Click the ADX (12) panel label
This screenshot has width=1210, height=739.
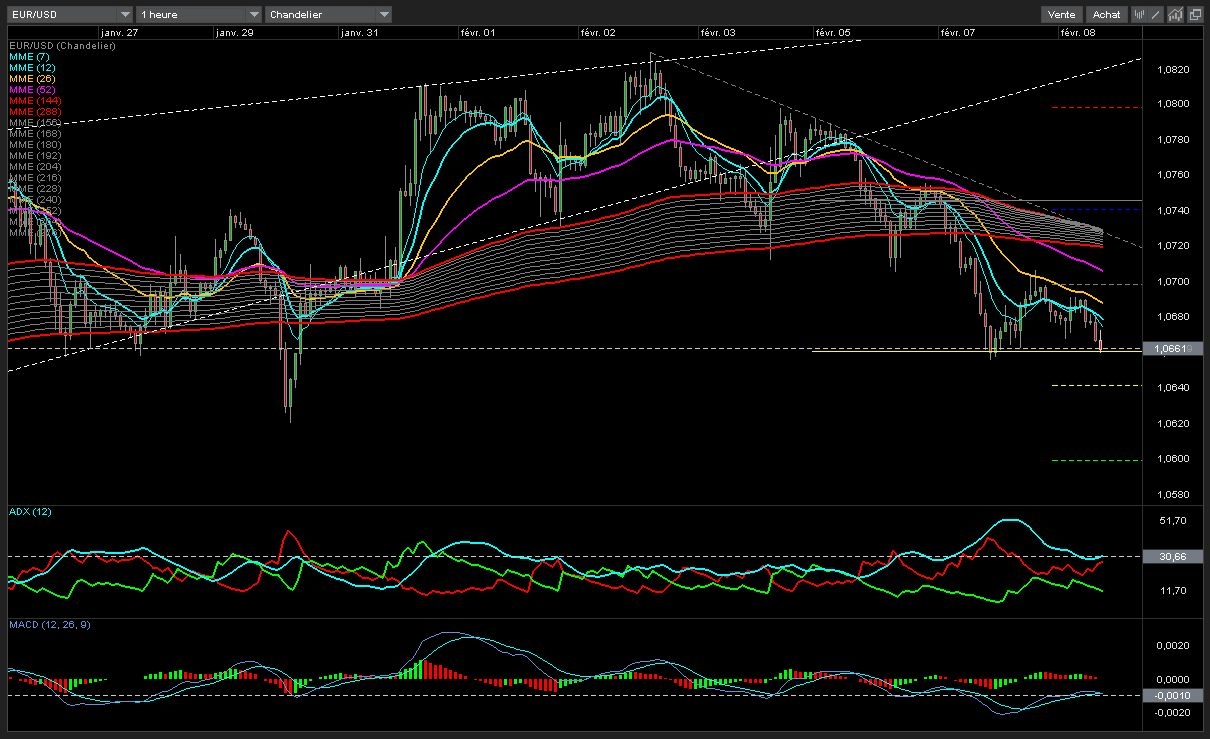30,512
